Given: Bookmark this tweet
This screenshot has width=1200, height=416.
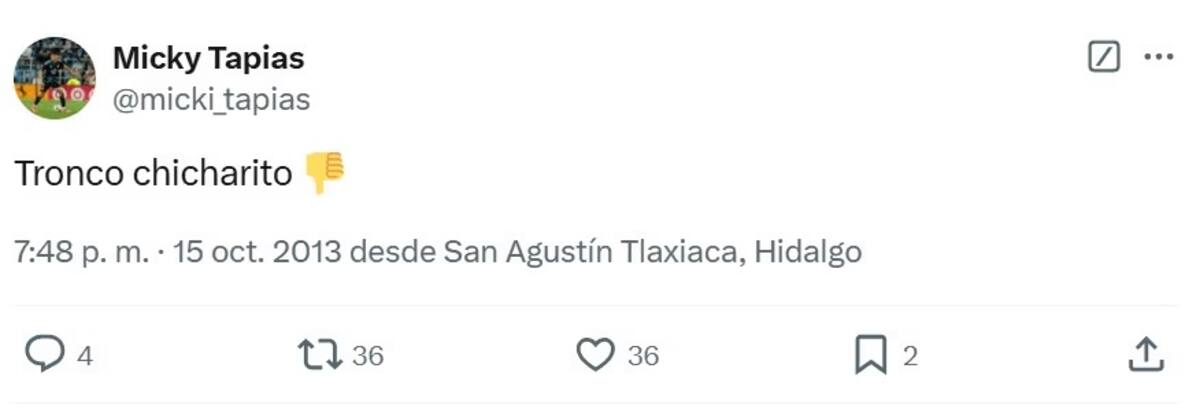Looking at the screenshot, I should point(871,356).
